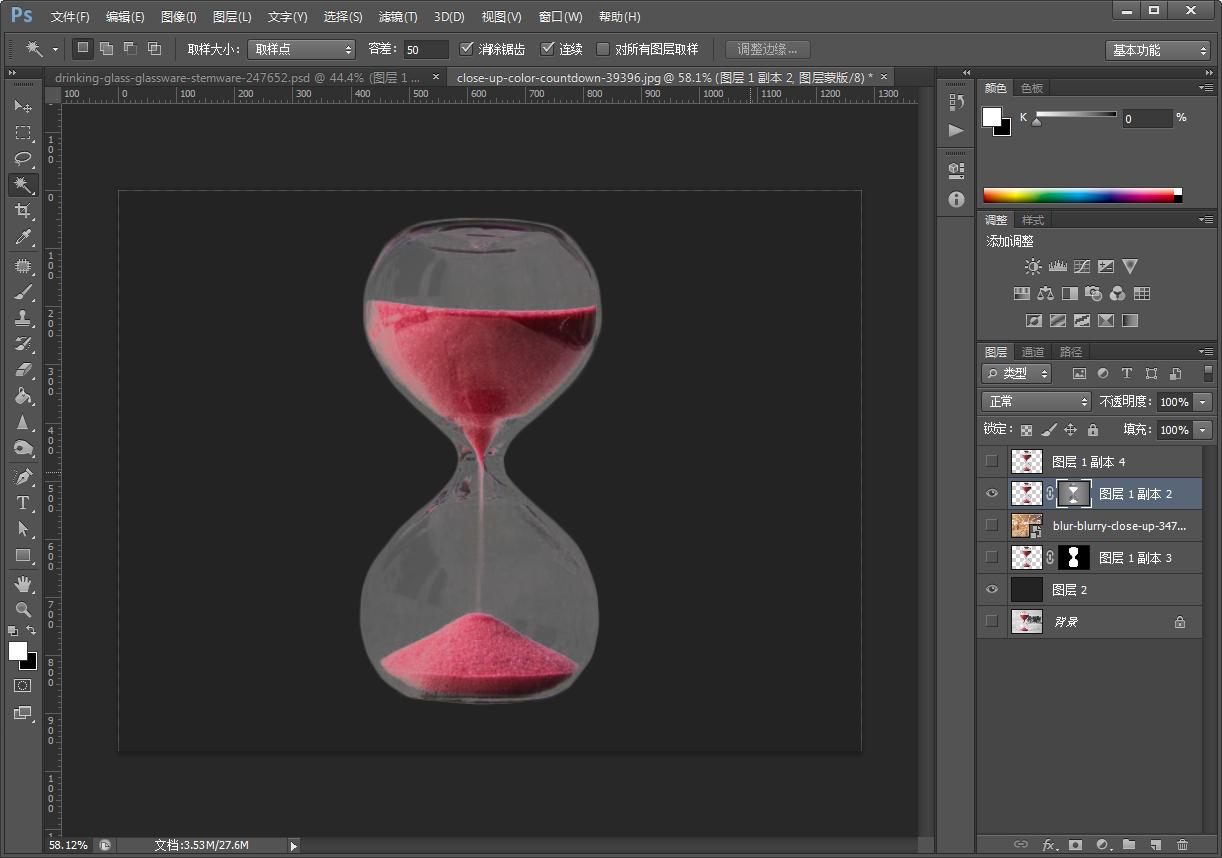Click the 调整边缘 button
This screenshot has height=858, width=1222.
(767, 49)
